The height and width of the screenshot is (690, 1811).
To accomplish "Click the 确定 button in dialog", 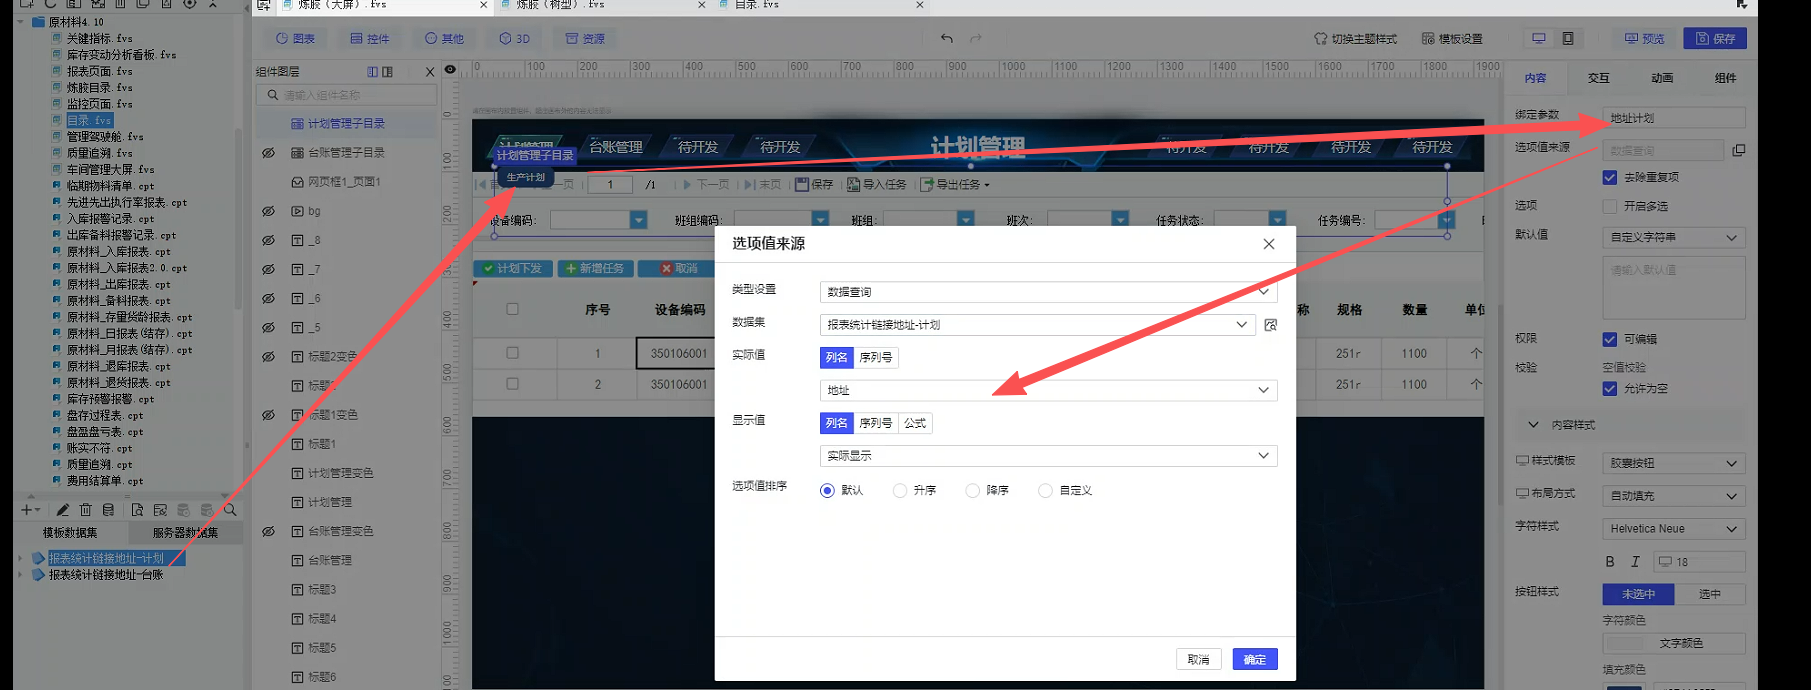I will 1254,660.
